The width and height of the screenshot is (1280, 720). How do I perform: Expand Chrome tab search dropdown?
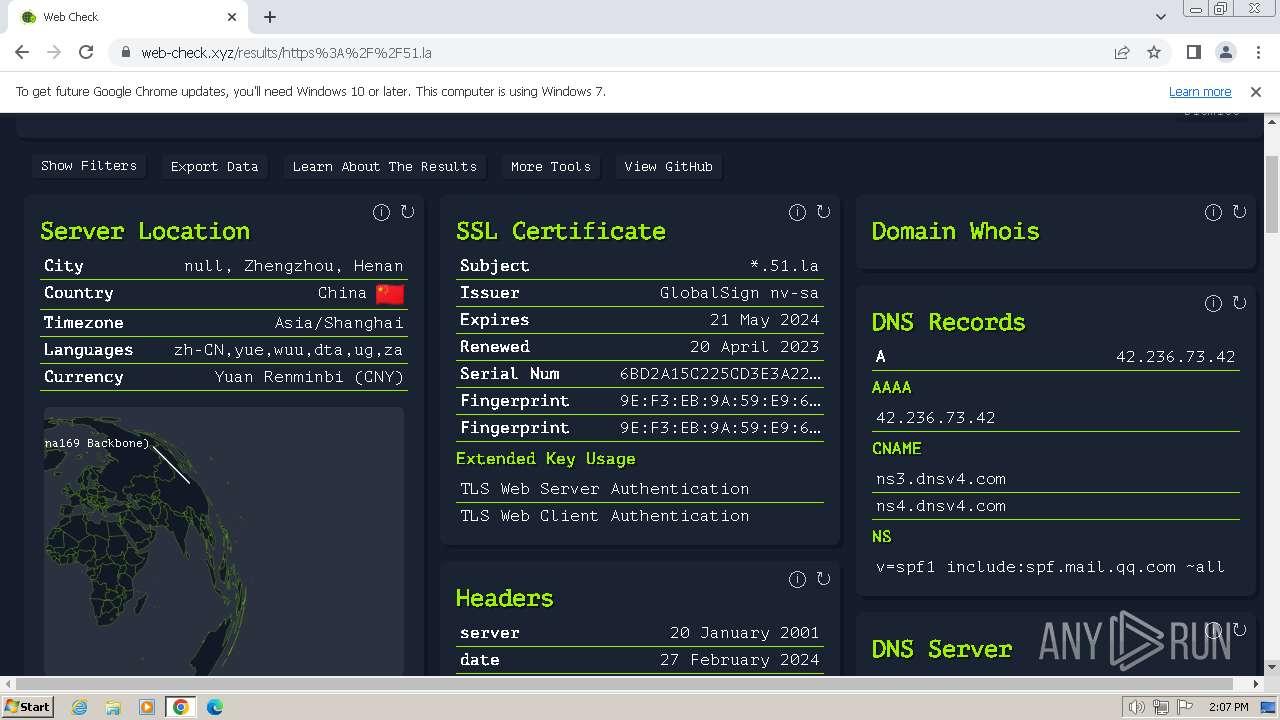[1160, 17]
